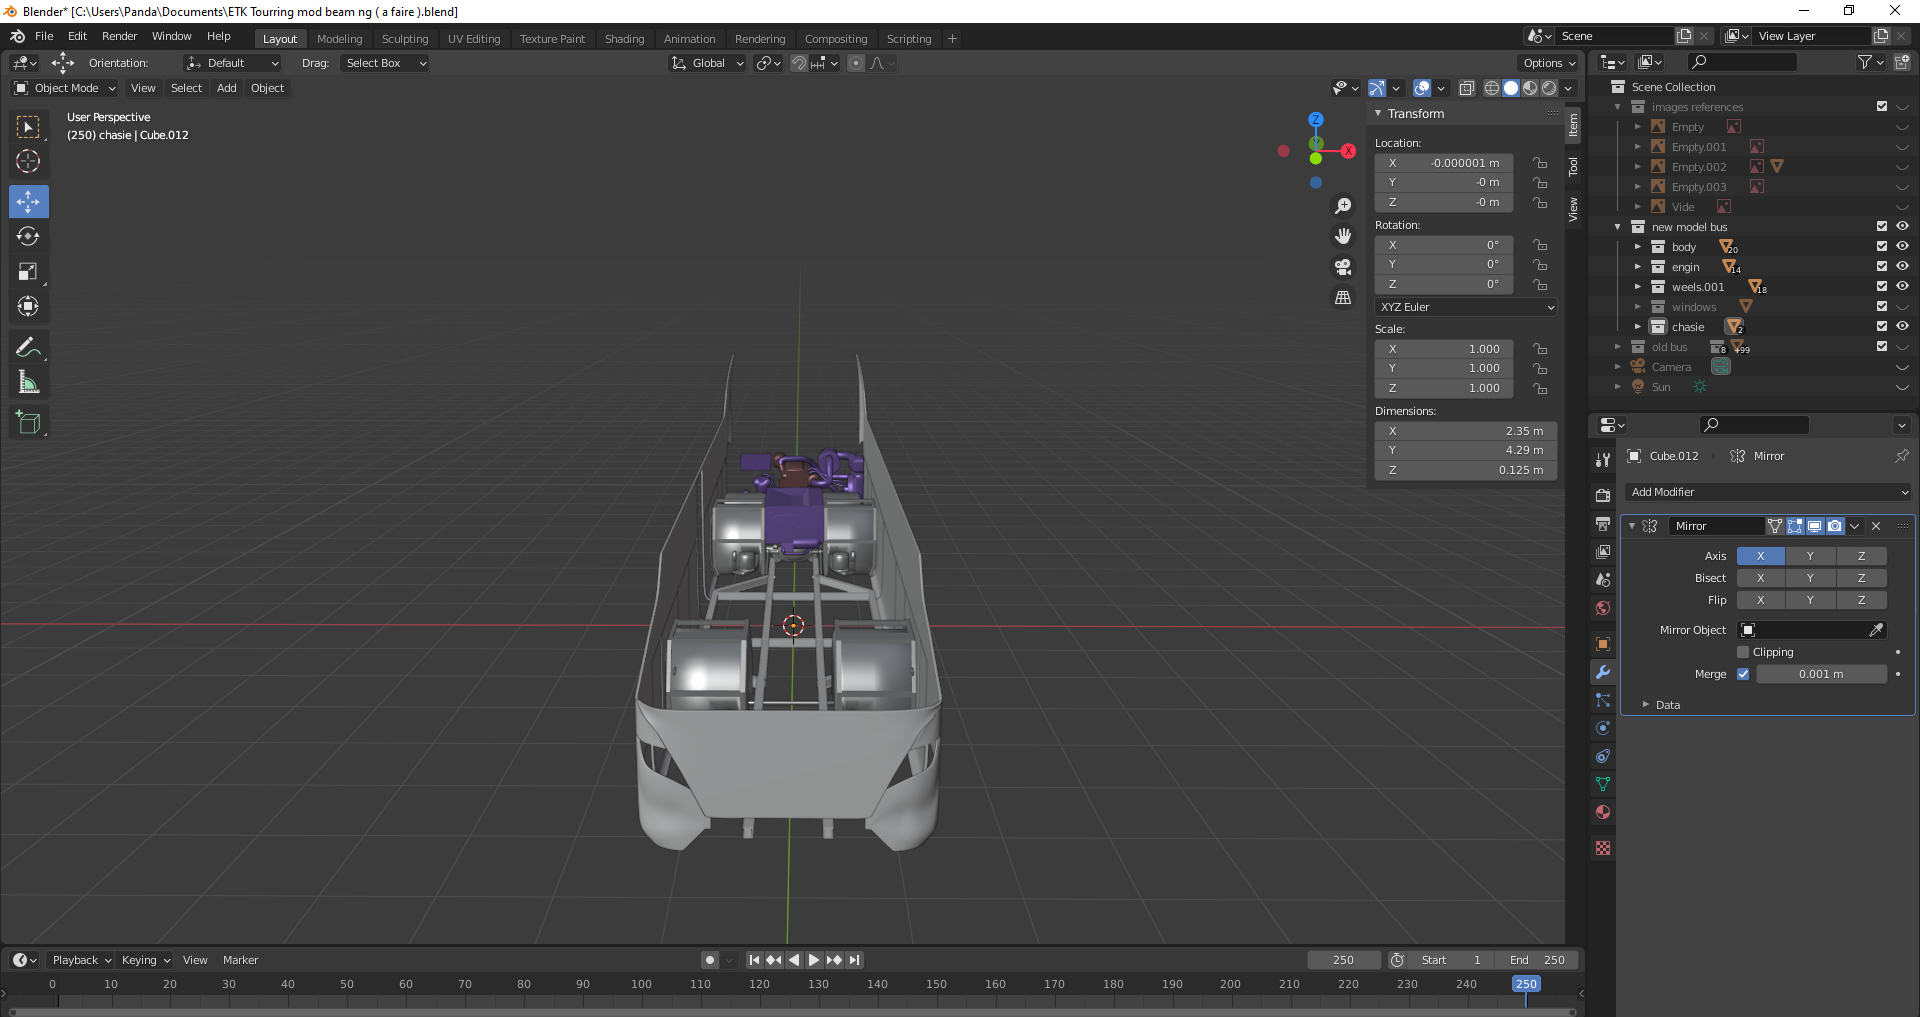Activate the Scale tool

(28, 272)
